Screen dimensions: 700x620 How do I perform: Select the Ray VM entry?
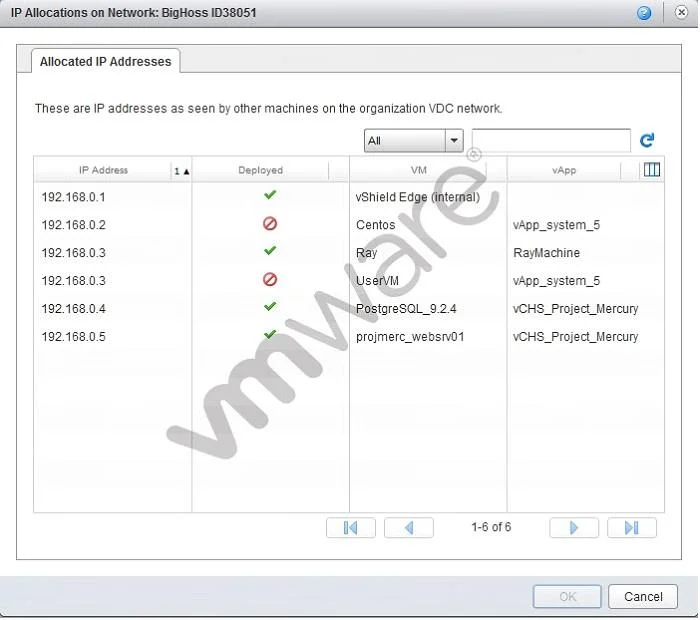click(x=367, y=253)
